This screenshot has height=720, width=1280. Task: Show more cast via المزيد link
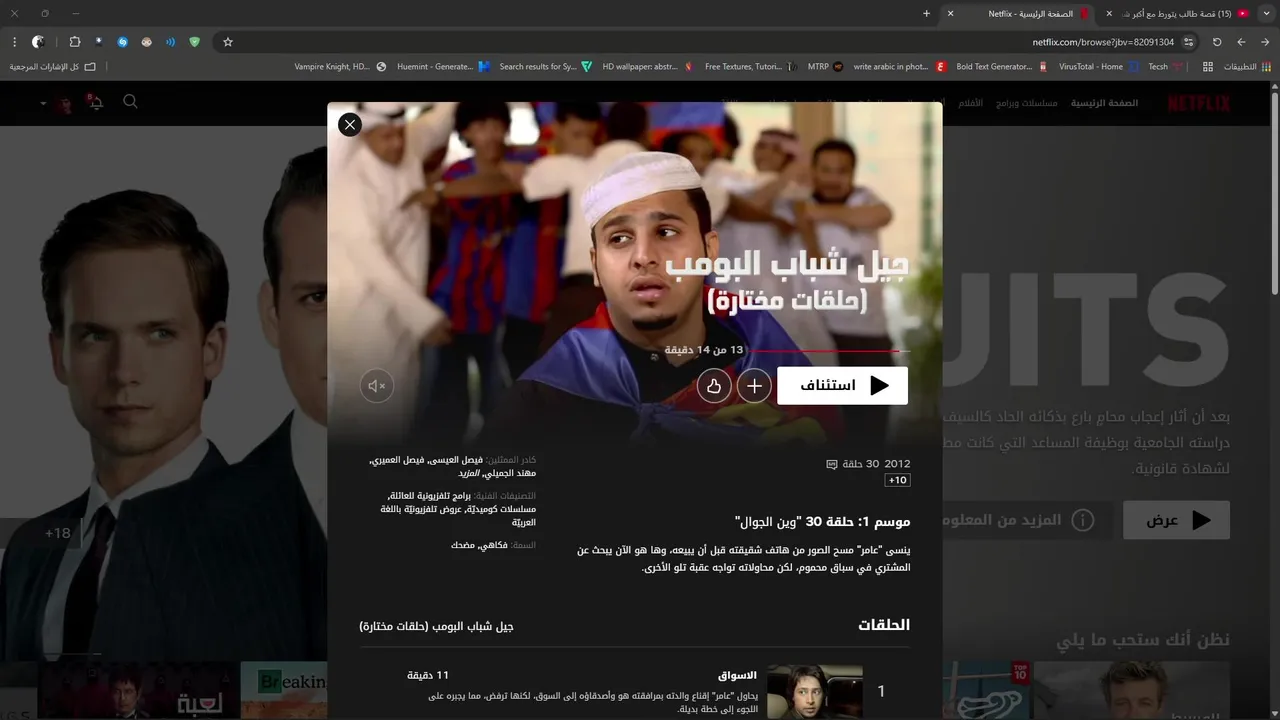[469, 473]
